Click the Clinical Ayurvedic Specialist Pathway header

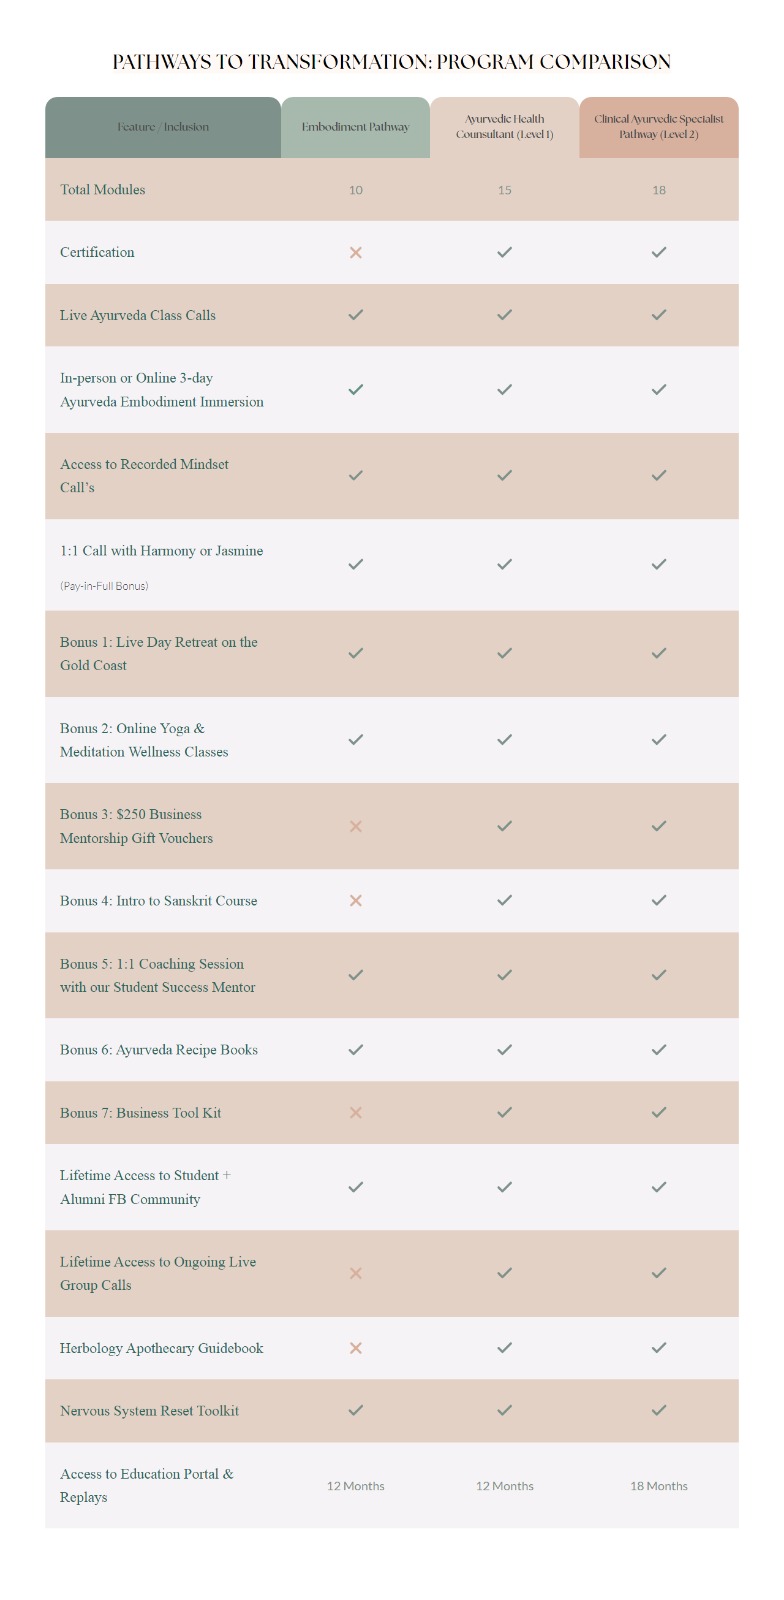pos(658,127)
